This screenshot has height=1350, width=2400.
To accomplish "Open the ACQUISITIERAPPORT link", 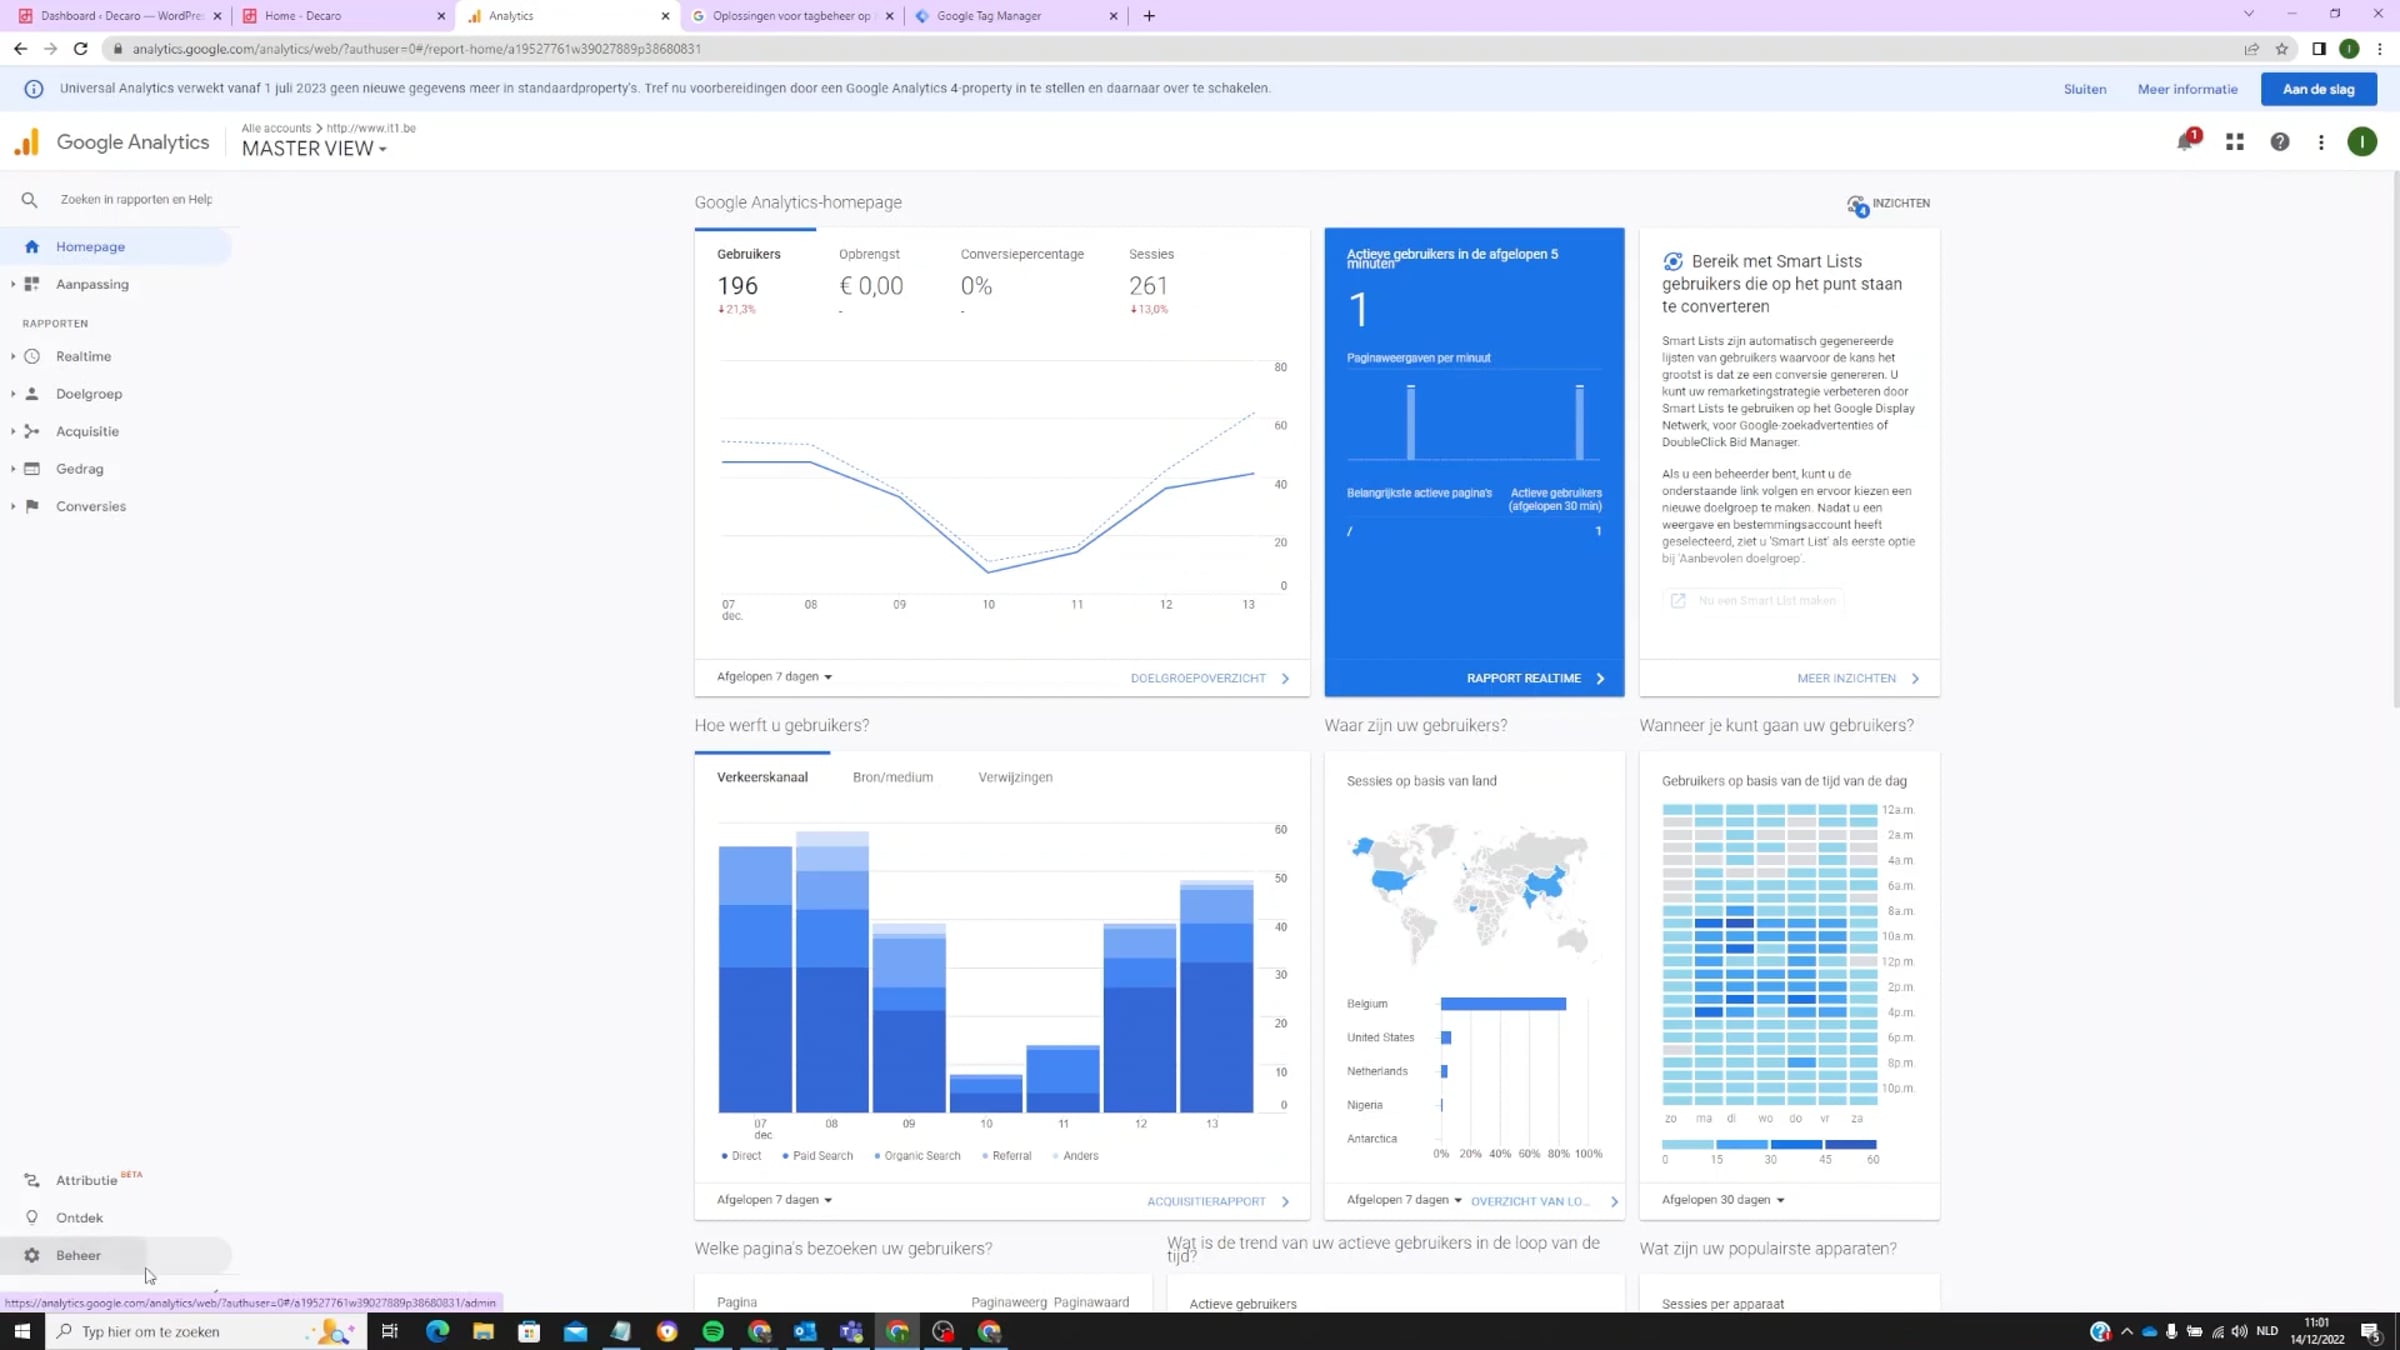I will pyautogui.click(x=1219, y=1202).
